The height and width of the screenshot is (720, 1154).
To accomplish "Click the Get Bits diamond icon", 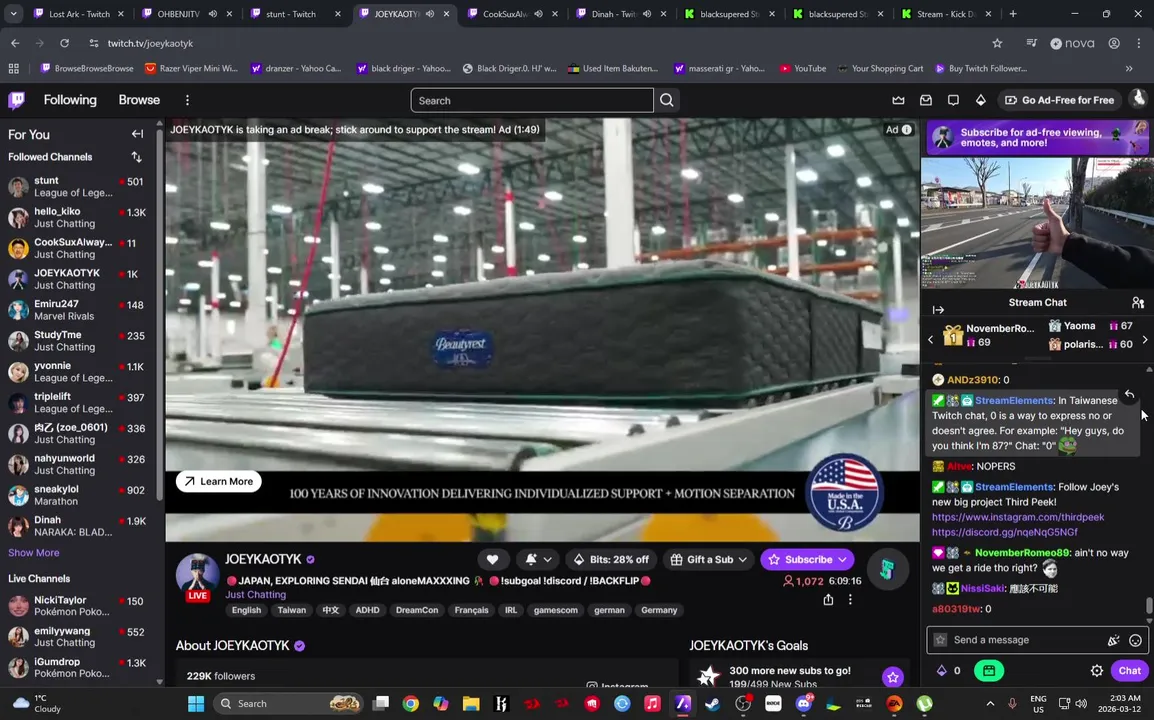I will 980,100.
